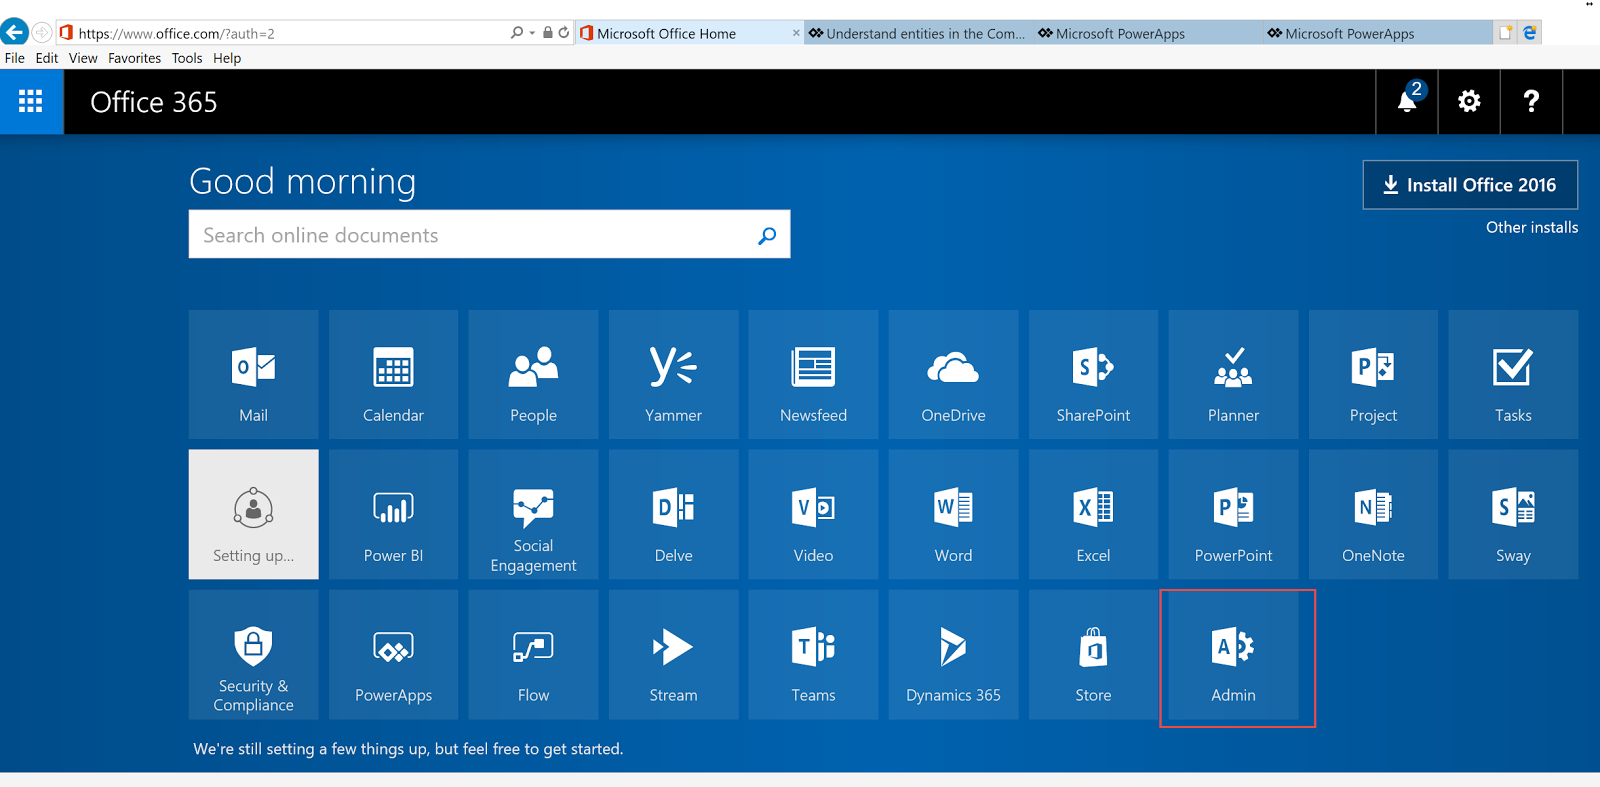Screen dimensions: 1600x787
Task: Open the SharePoint tile
Action: point(1093,374)
